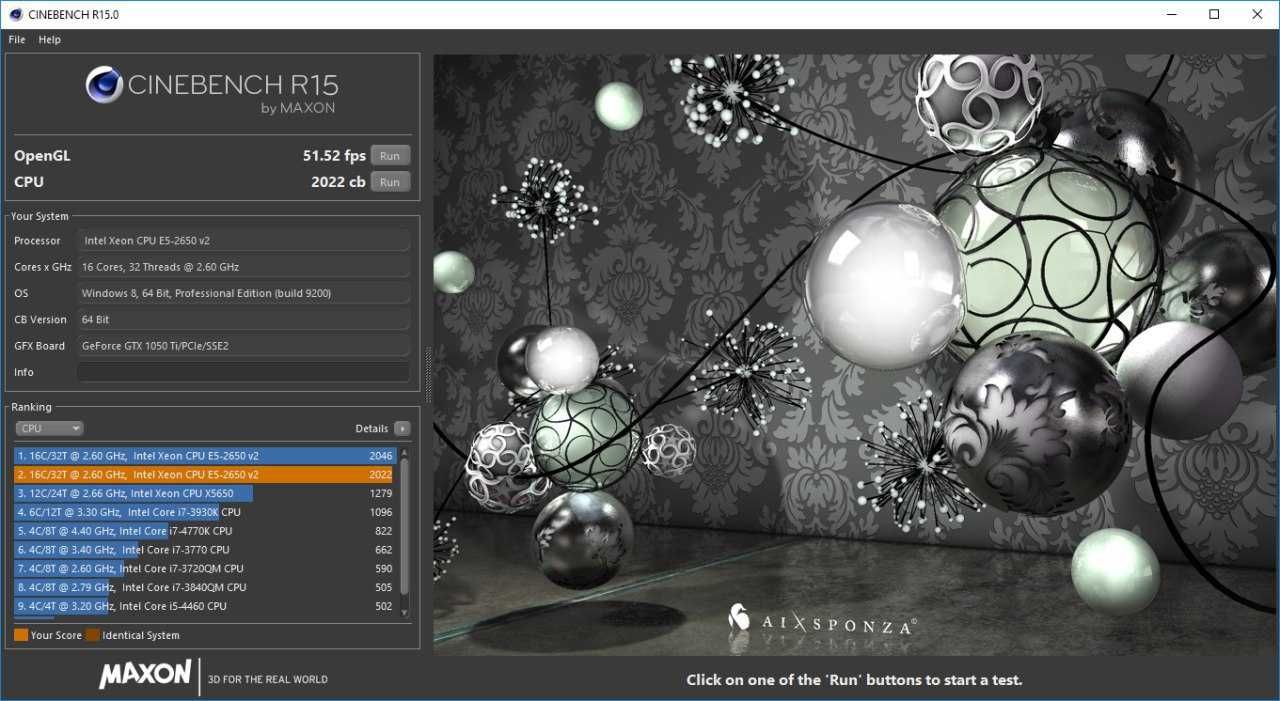Click the ranking list scroll up arrow
1280x701 pixels.
pyautogui.click(x=405, y=454)
